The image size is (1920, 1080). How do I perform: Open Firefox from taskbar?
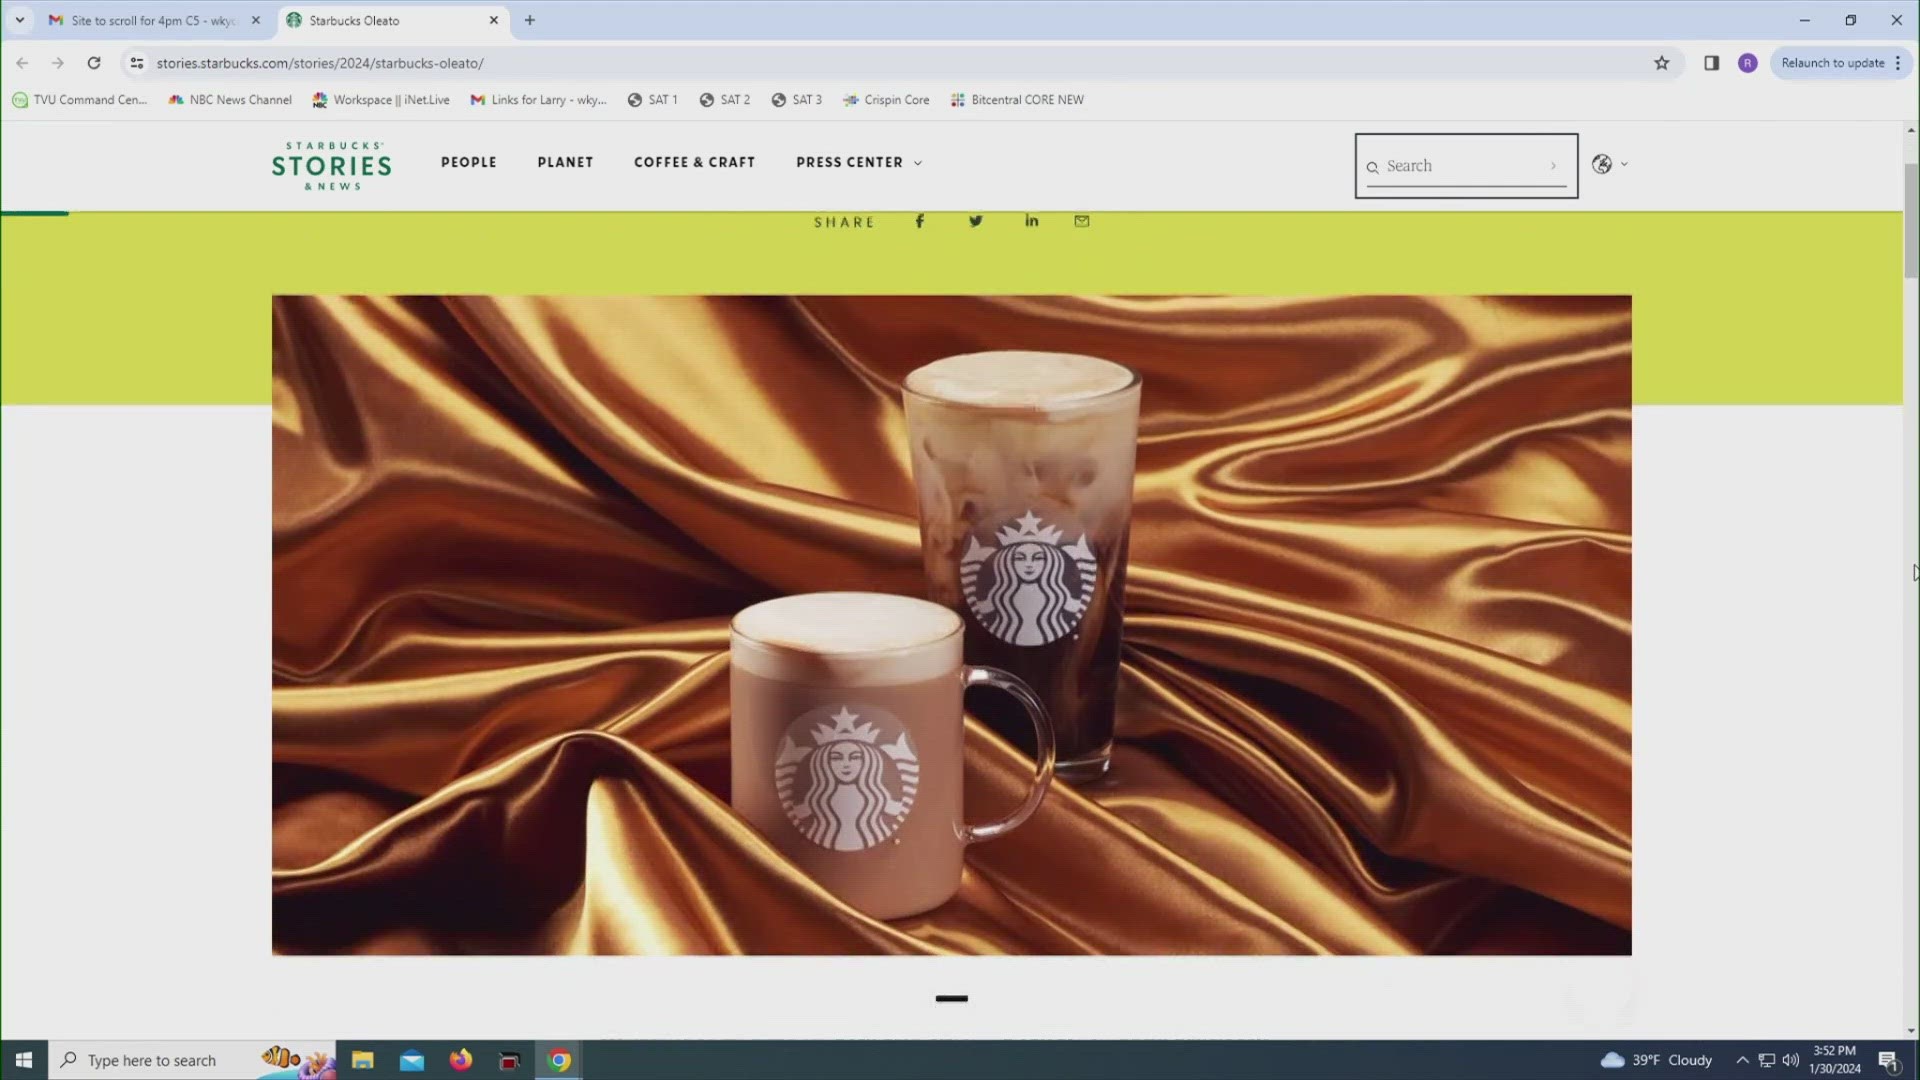click(x=460, y=1060)
